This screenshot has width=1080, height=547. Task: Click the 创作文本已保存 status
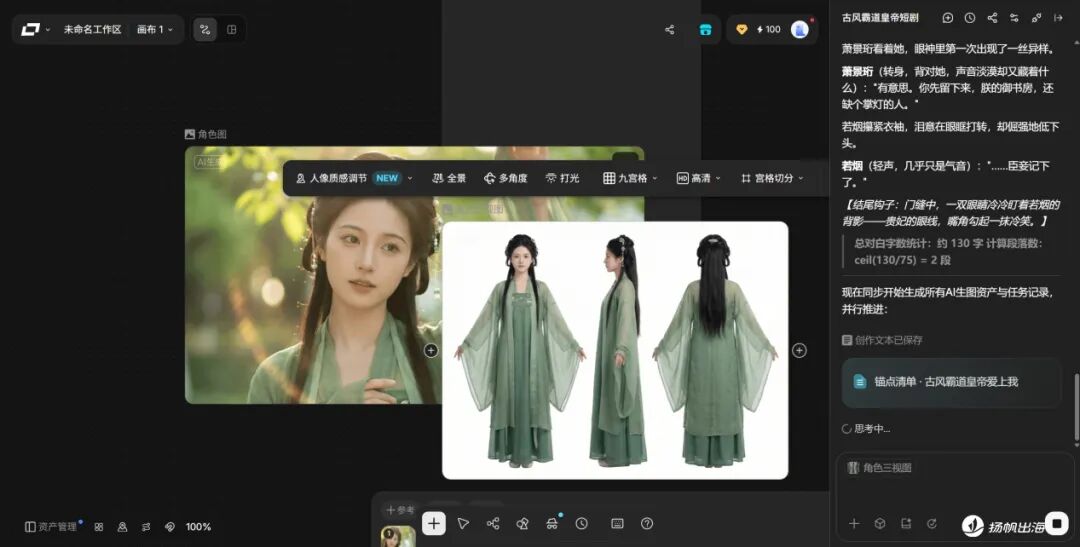click(x=882, y=340)
